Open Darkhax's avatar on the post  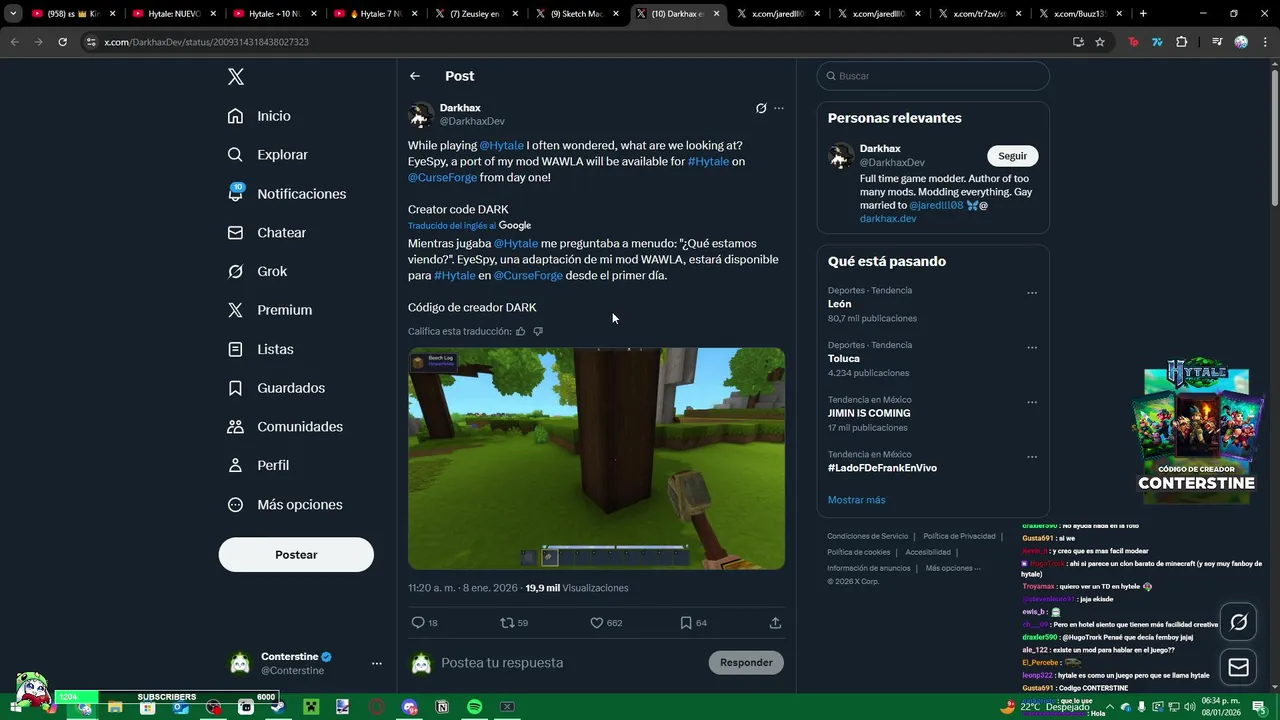pyautogui.click(x=421, y=115)
